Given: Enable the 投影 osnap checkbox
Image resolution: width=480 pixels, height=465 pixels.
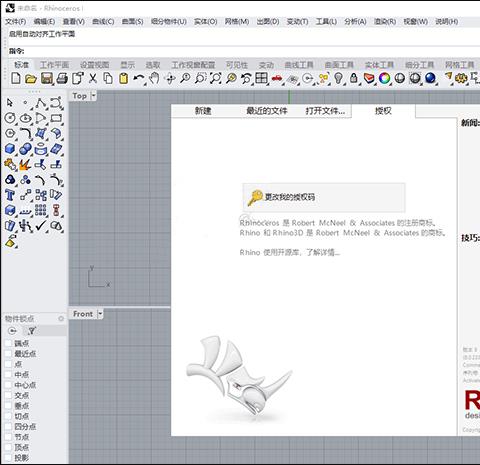Looking at the screenshot, I should pos(8,458).
